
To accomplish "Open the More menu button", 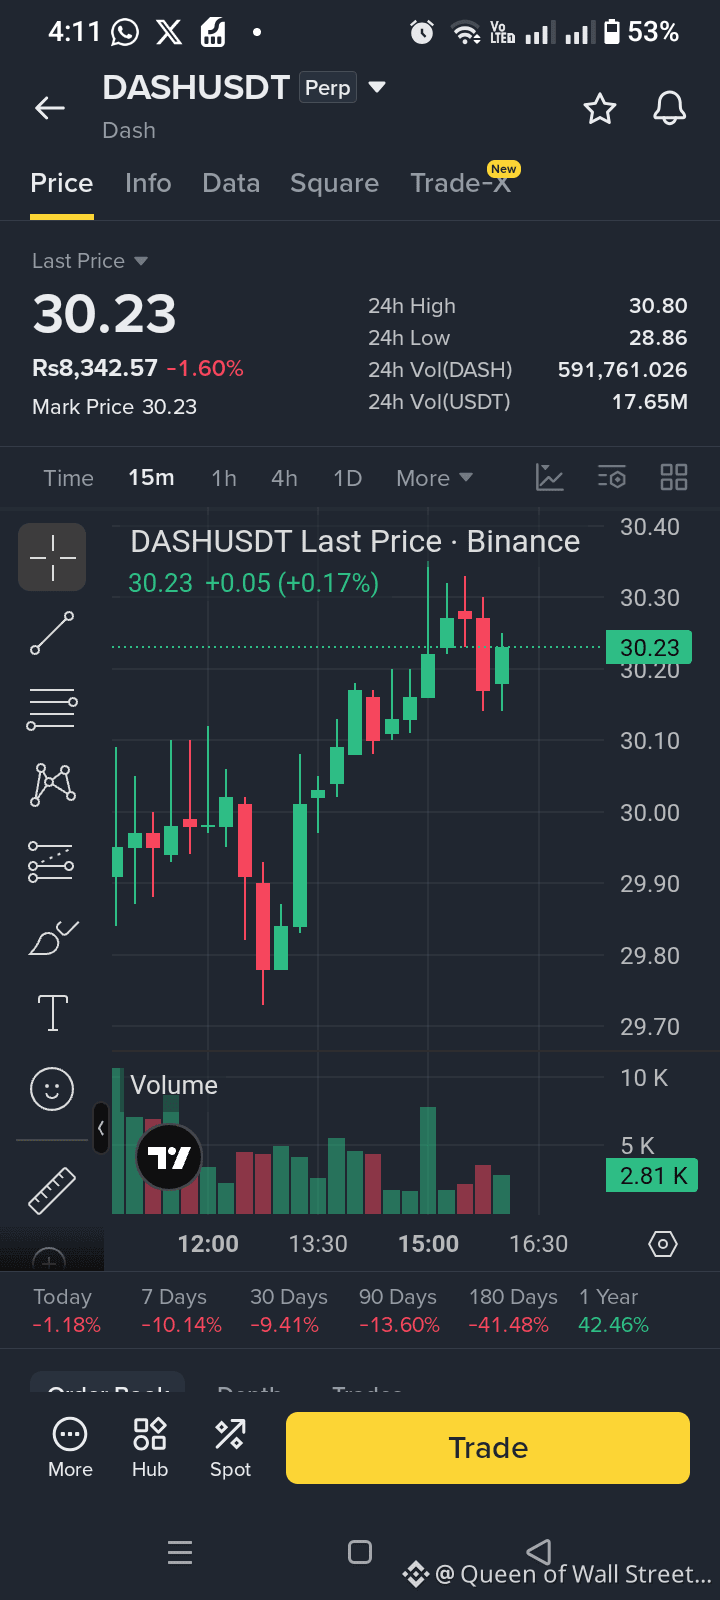I will point(70,1448).
